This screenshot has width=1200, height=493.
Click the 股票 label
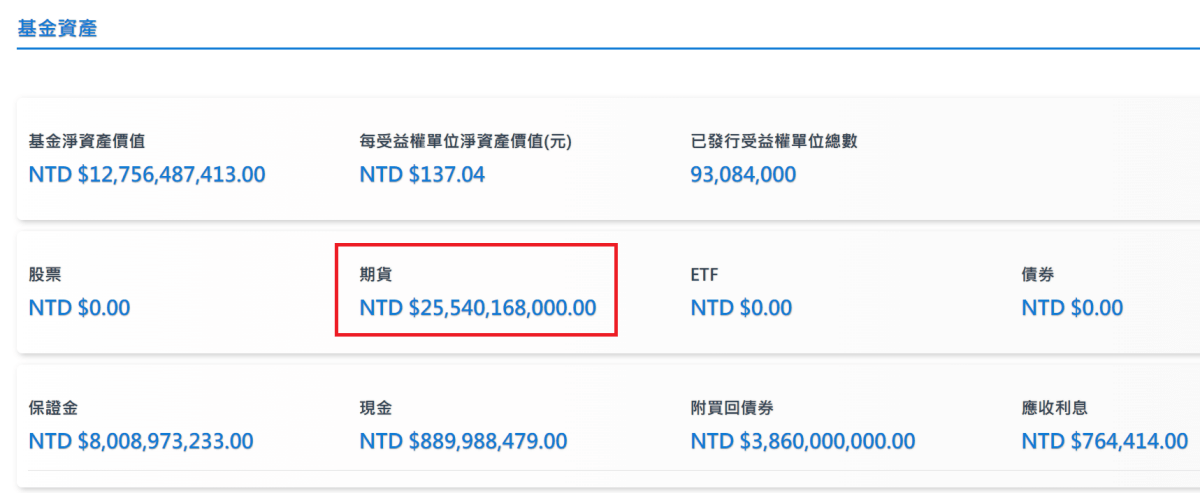tap(46, 274)
